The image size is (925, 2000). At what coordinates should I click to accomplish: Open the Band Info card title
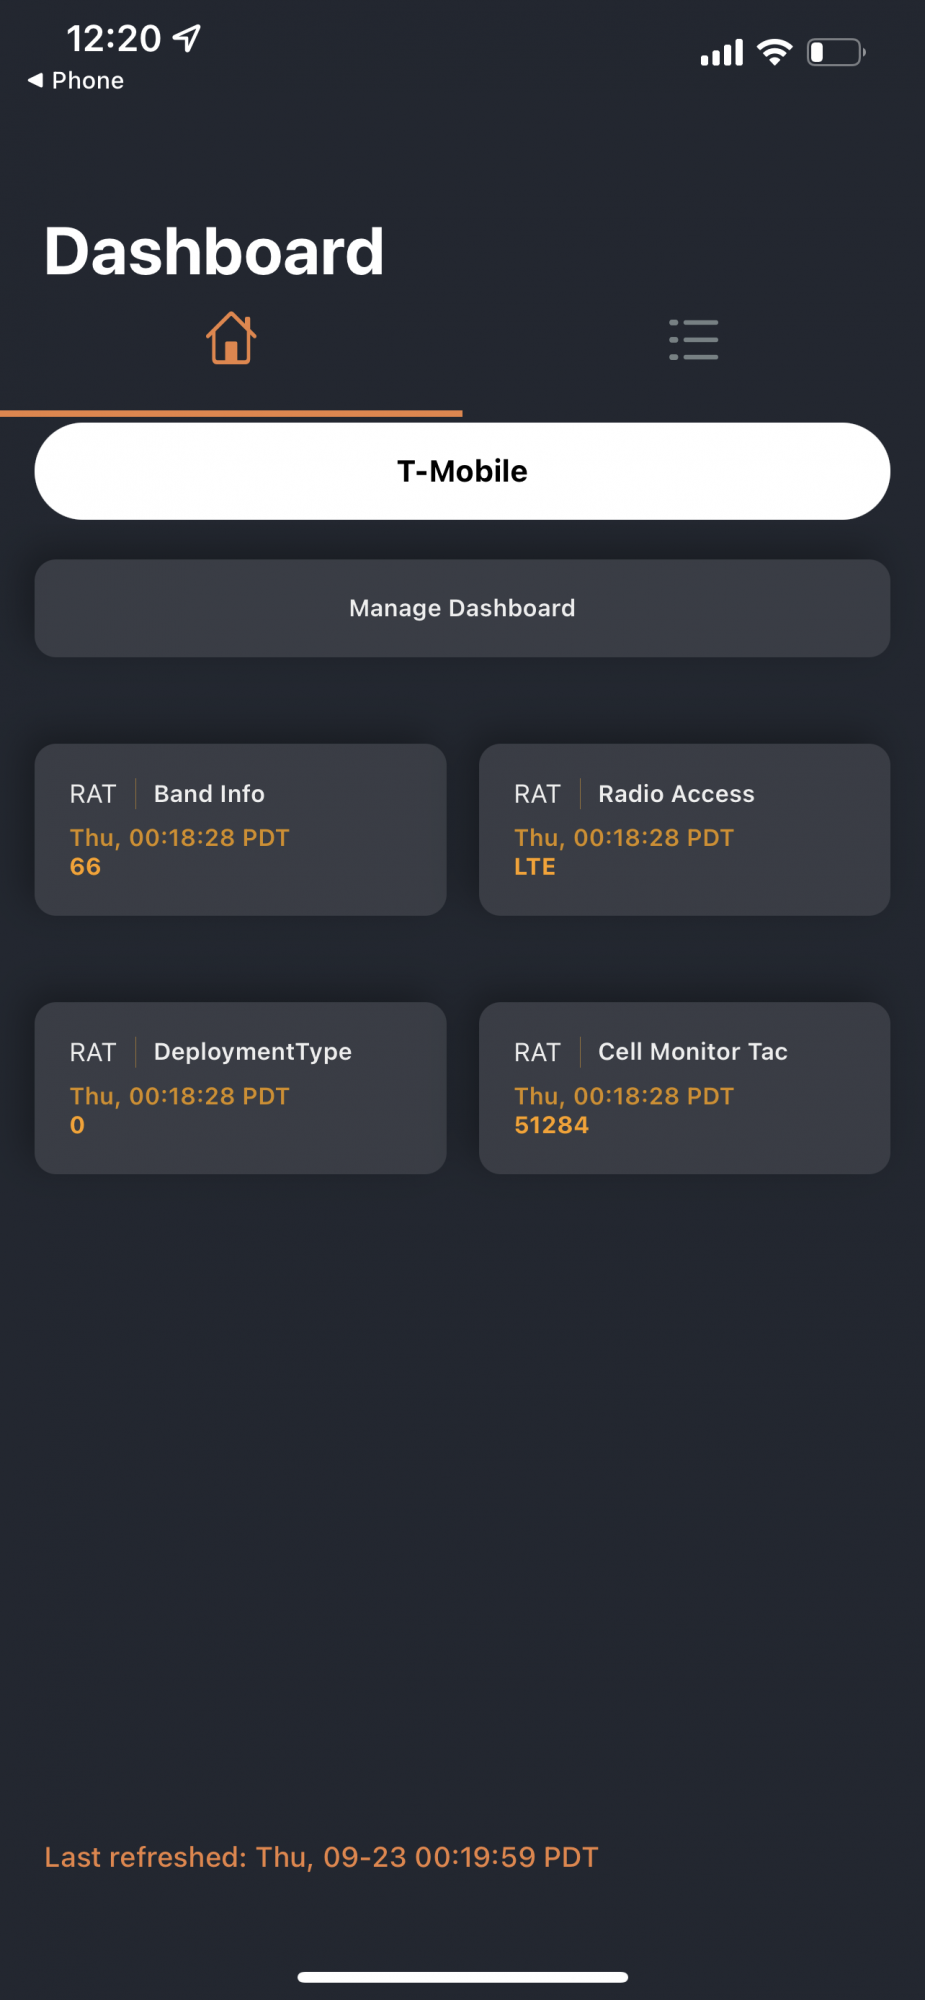(x=209, y=794)
